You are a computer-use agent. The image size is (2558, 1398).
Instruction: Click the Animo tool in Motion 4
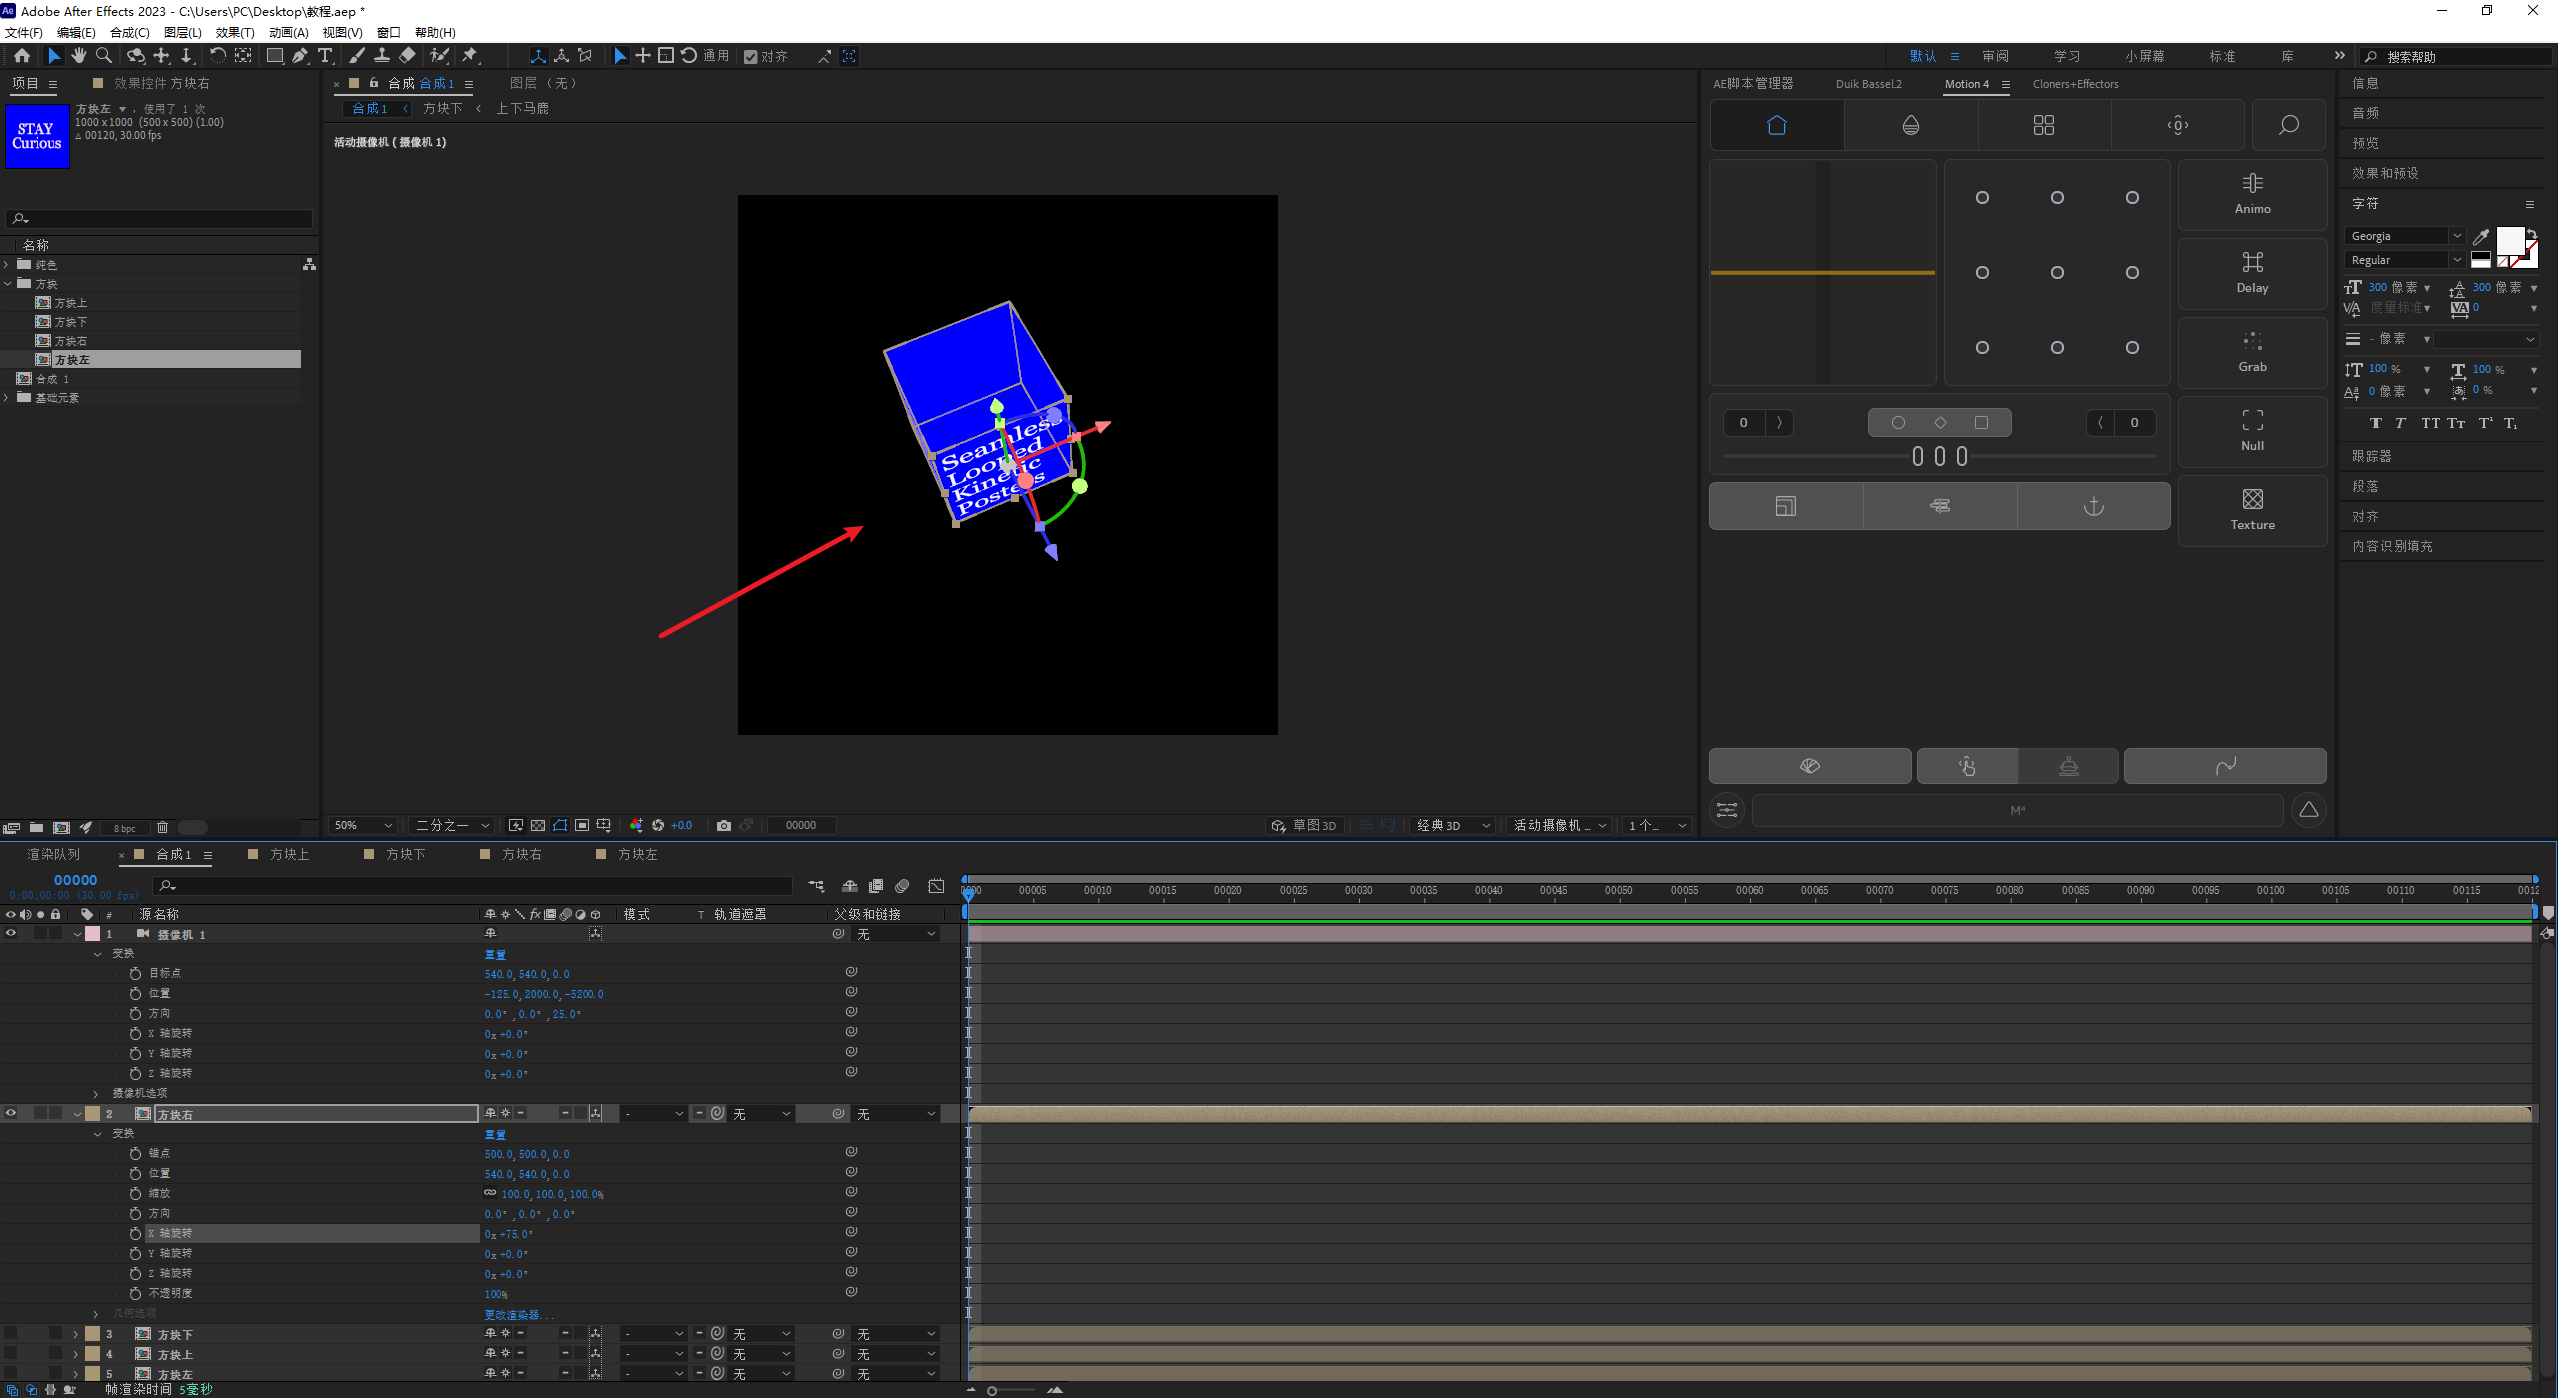pos(2252,193)
